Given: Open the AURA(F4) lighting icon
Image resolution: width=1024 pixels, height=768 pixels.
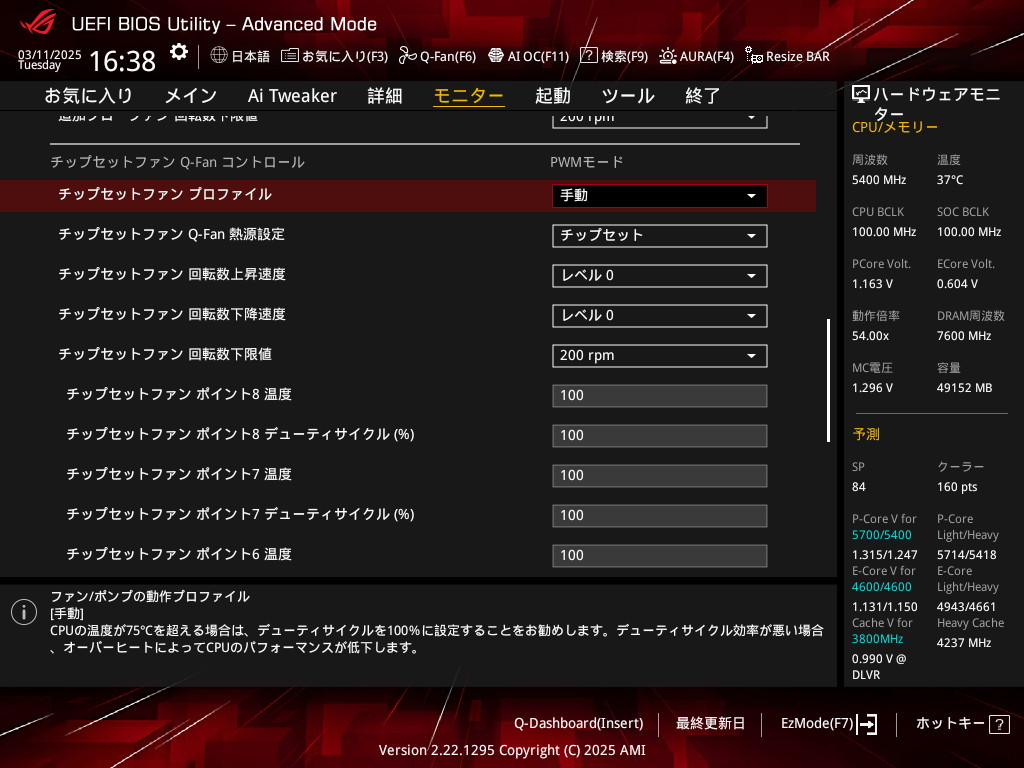Looking at the screenshot, I should (667, 56).
